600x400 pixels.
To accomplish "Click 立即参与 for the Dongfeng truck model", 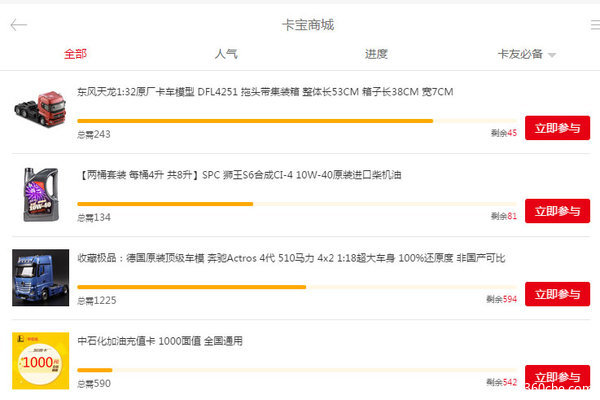I will tap(557, 128).
